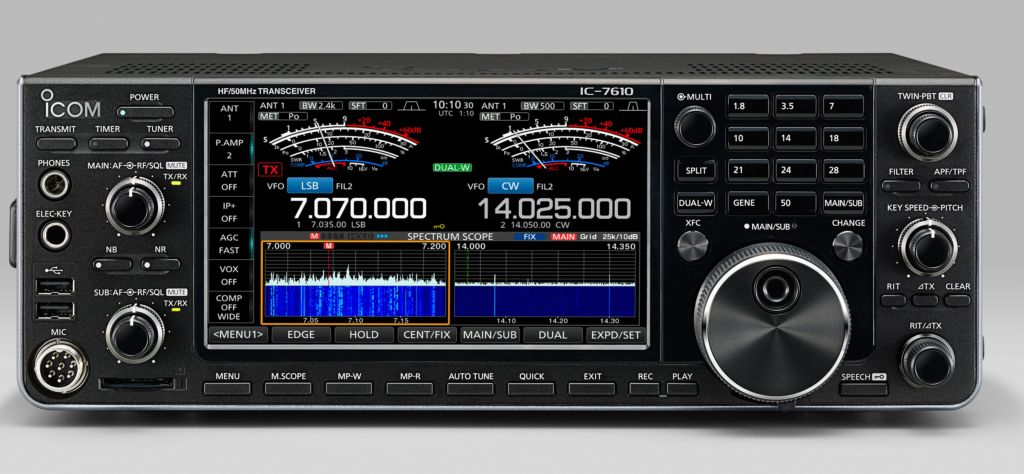The width and height of the screenshot is (1024, 474).
Task: Tap the POWER button
Action: [145, 113]
